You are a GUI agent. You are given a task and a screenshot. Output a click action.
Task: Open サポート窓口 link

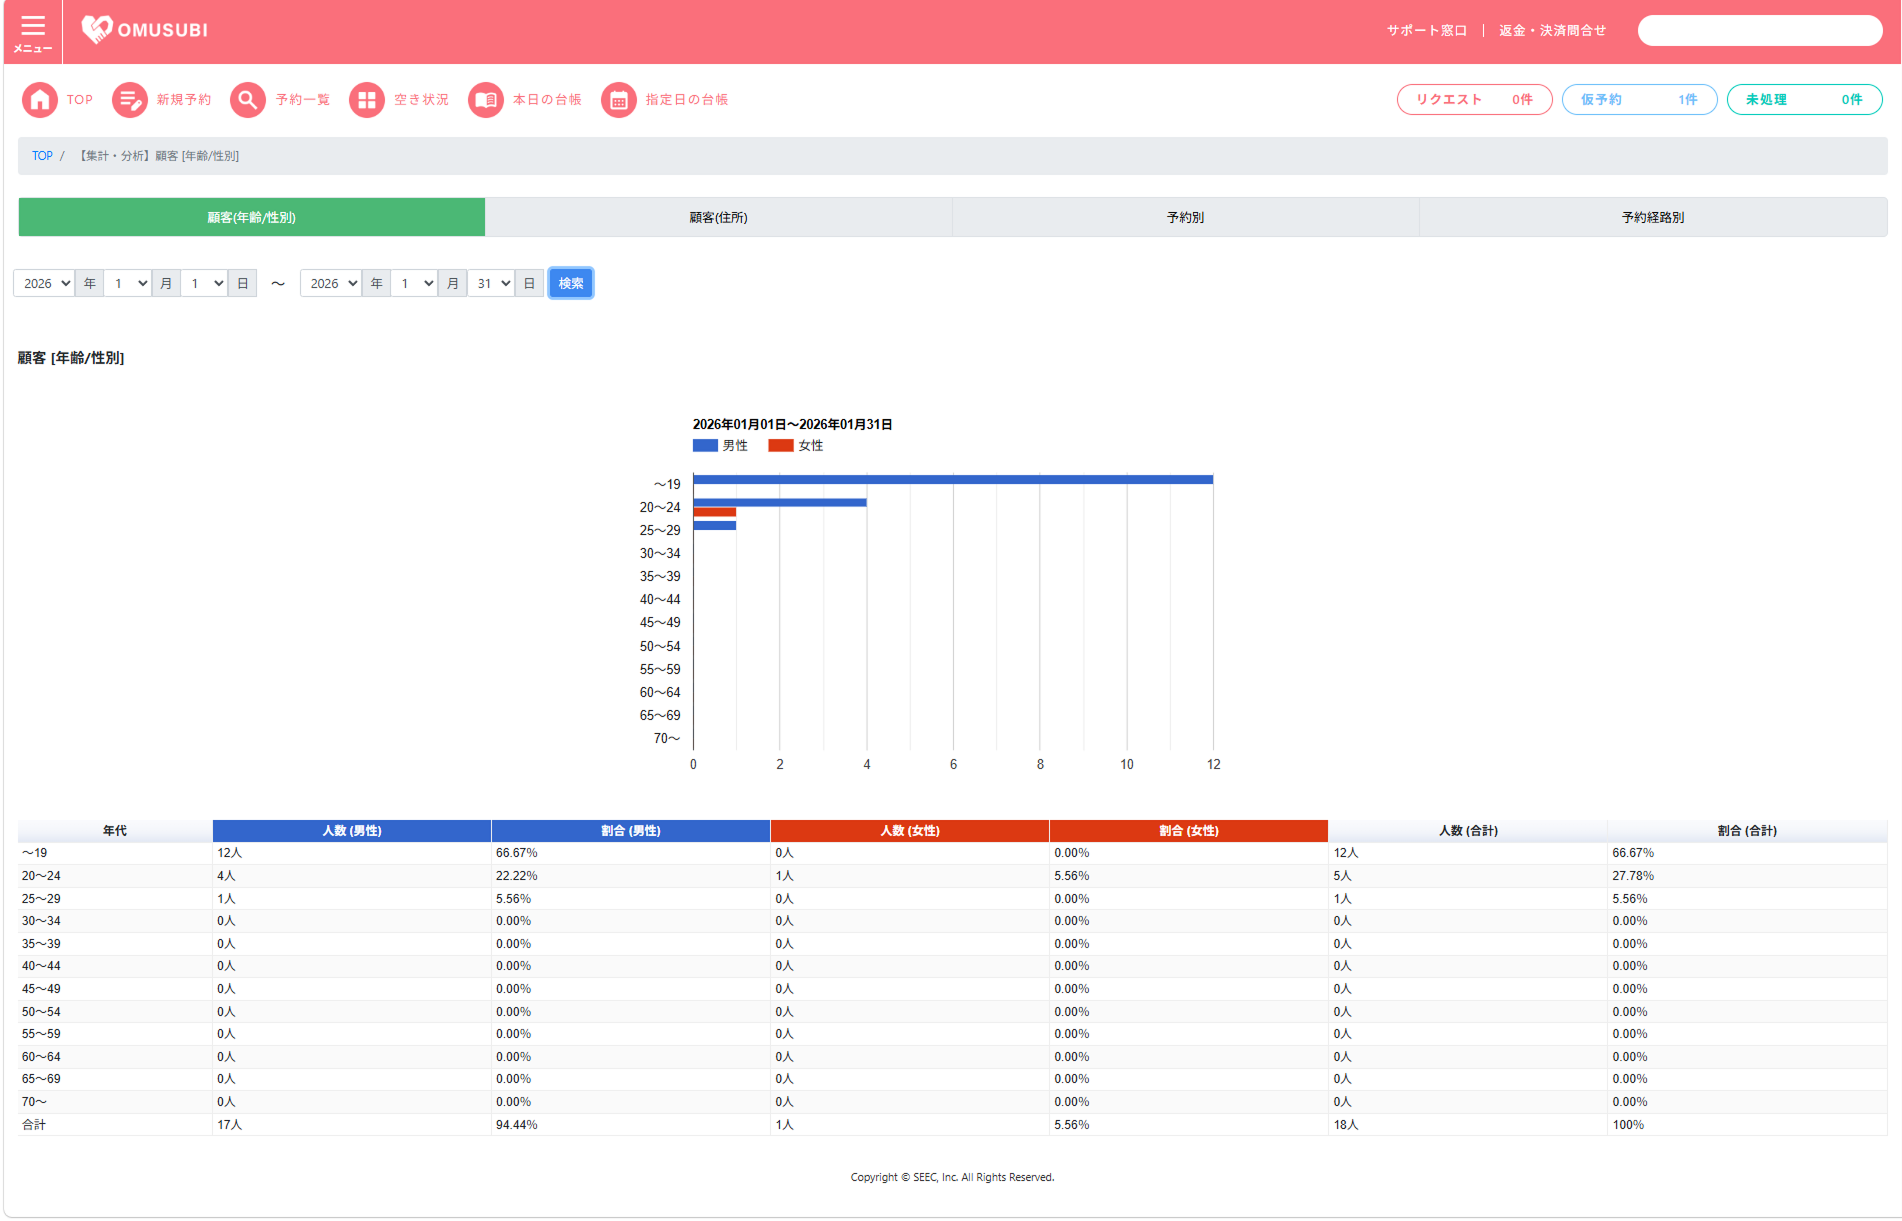[x=1426, y=31]
